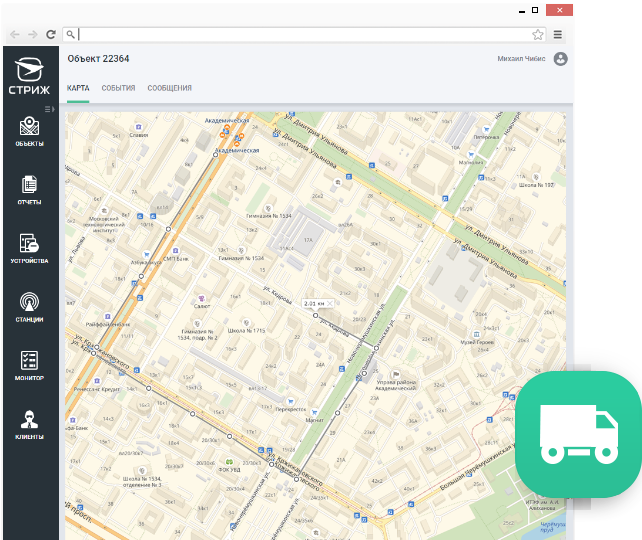
Task: Go to the Устройства devices section
Action: point(30,247)
